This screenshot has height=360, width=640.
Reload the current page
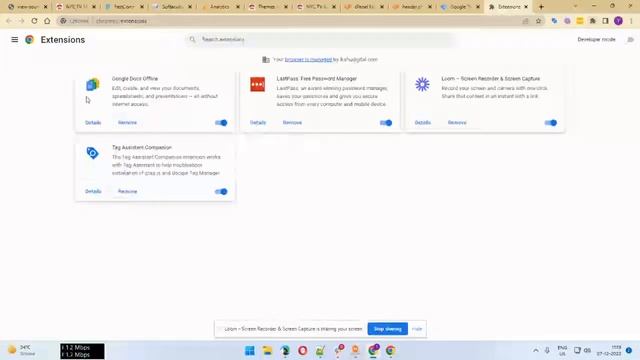[x=34, y=21]
